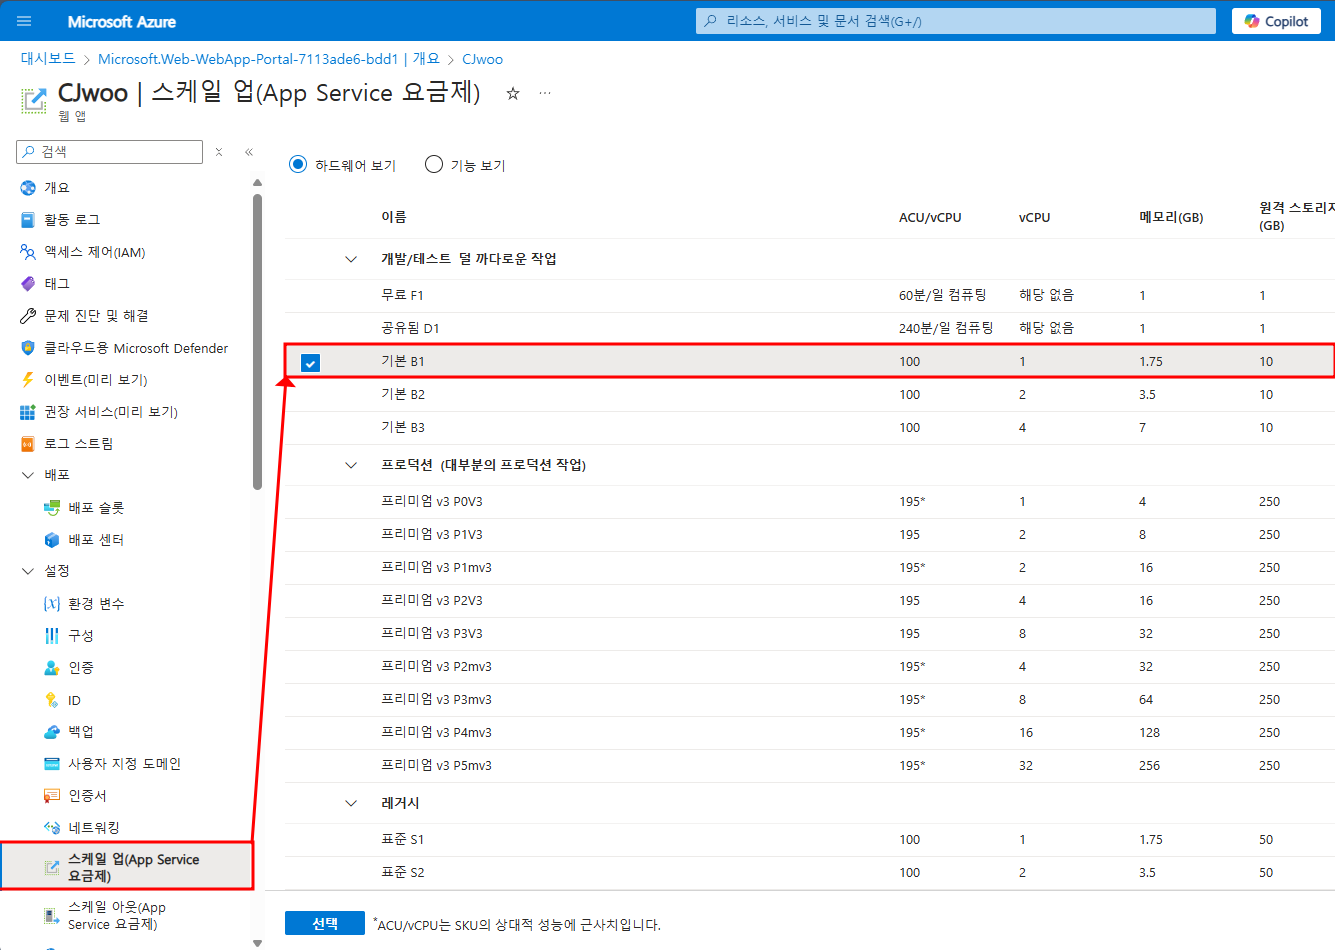Open the 로그 스트림 icon
Viewport: 1335px width, 950px height.
click(x=28, y=444)
